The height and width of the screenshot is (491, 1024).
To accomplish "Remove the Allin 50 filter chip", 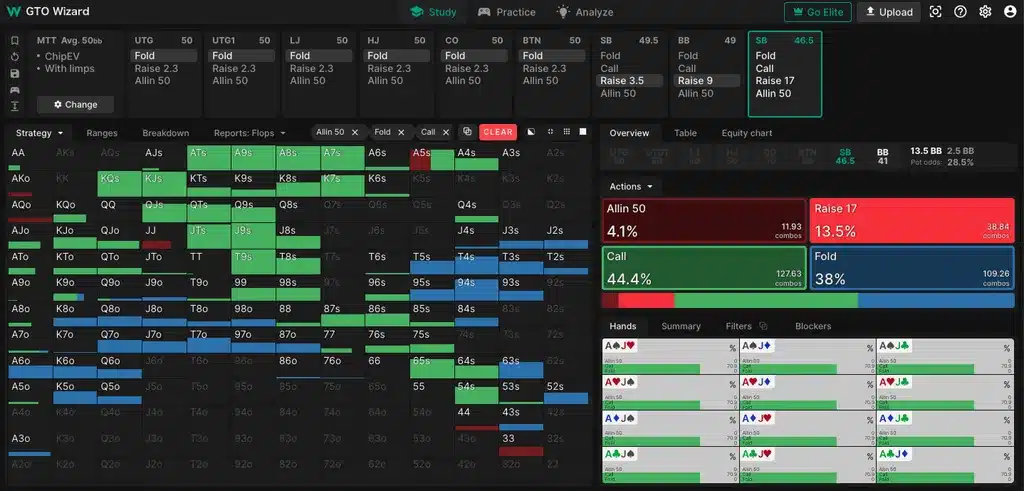I will 355,132.
